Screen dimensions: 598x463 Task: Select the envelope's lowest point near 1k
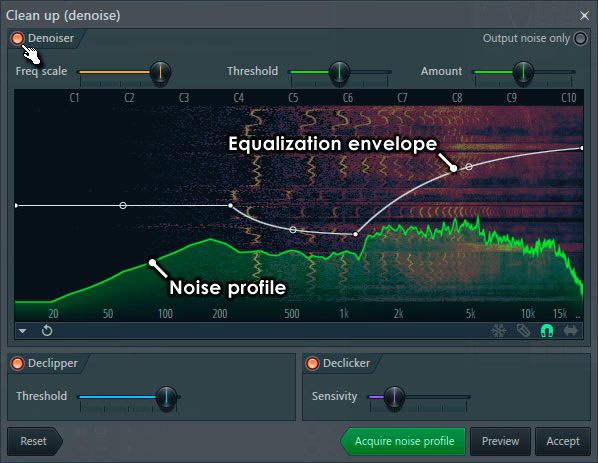point(355,234)
